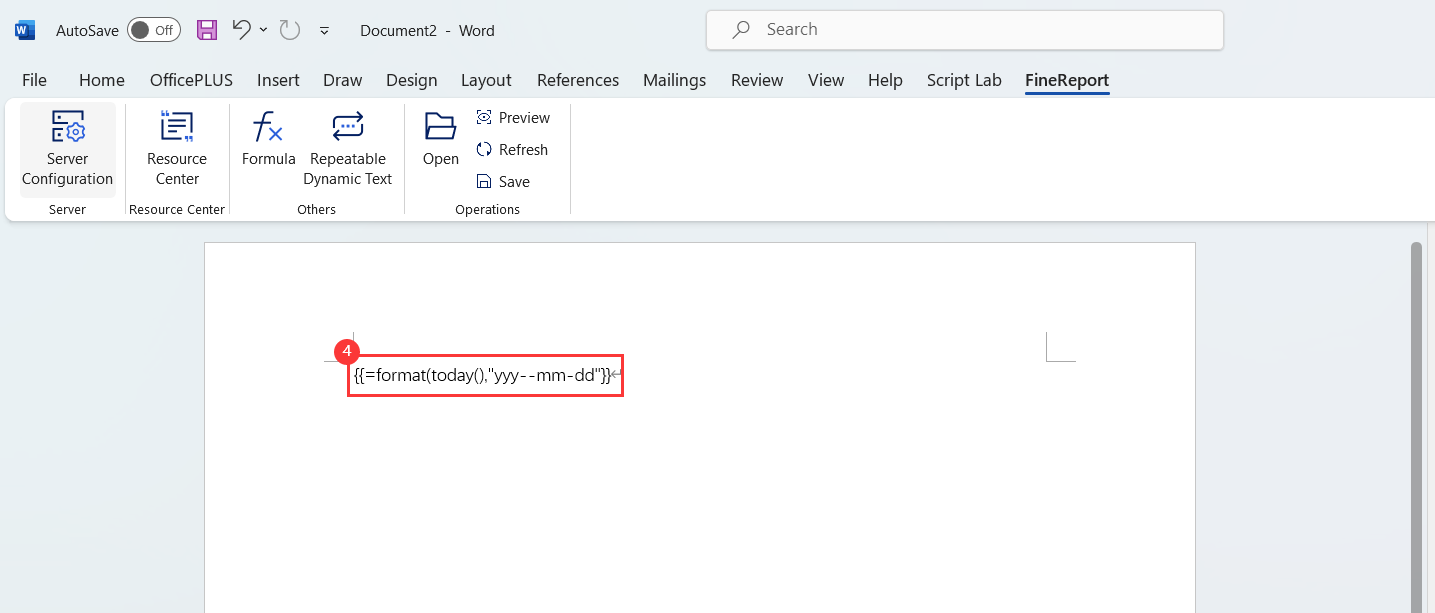The image size is (1435, 613).
Task: Expand the Word icon menu at top left
Action: [x=22, y=30]
